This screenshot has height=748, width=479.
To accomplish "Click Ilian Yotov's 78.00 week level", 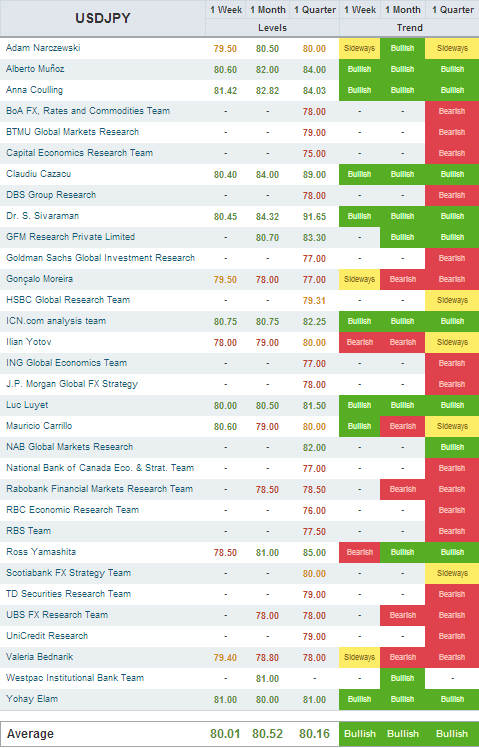I will tap(225, 343).
